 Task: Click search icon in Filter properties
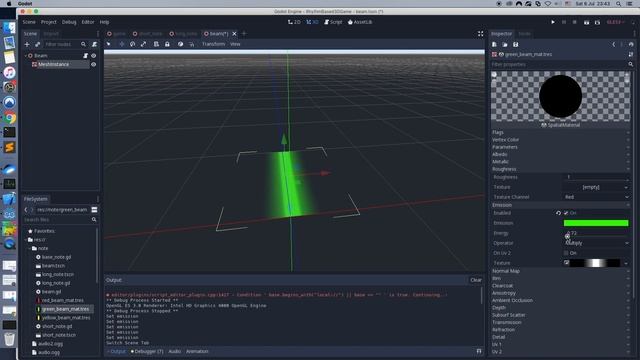(x=631, y=64)
